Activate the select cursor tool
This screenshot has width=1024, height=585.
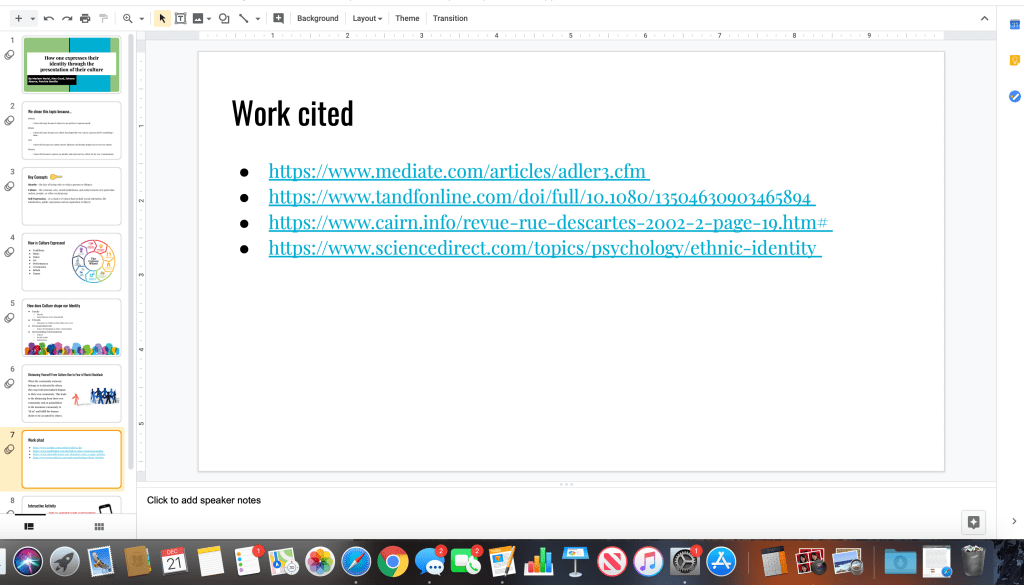click(163, 18)
